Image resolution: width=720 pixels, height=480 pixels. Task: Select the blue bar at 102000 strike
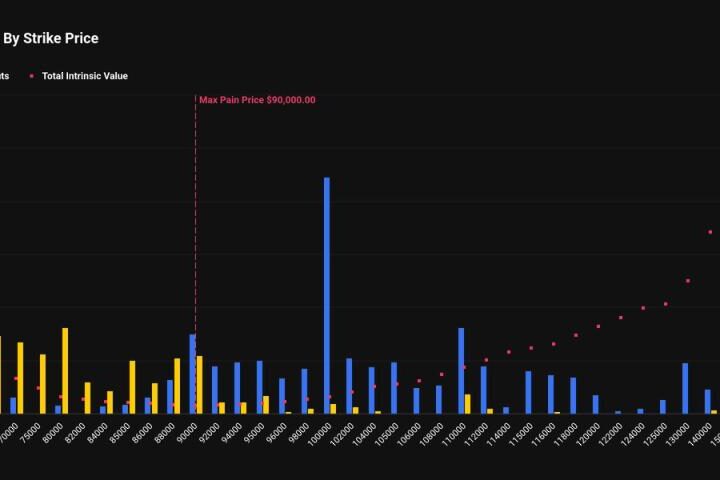point(349,385)
